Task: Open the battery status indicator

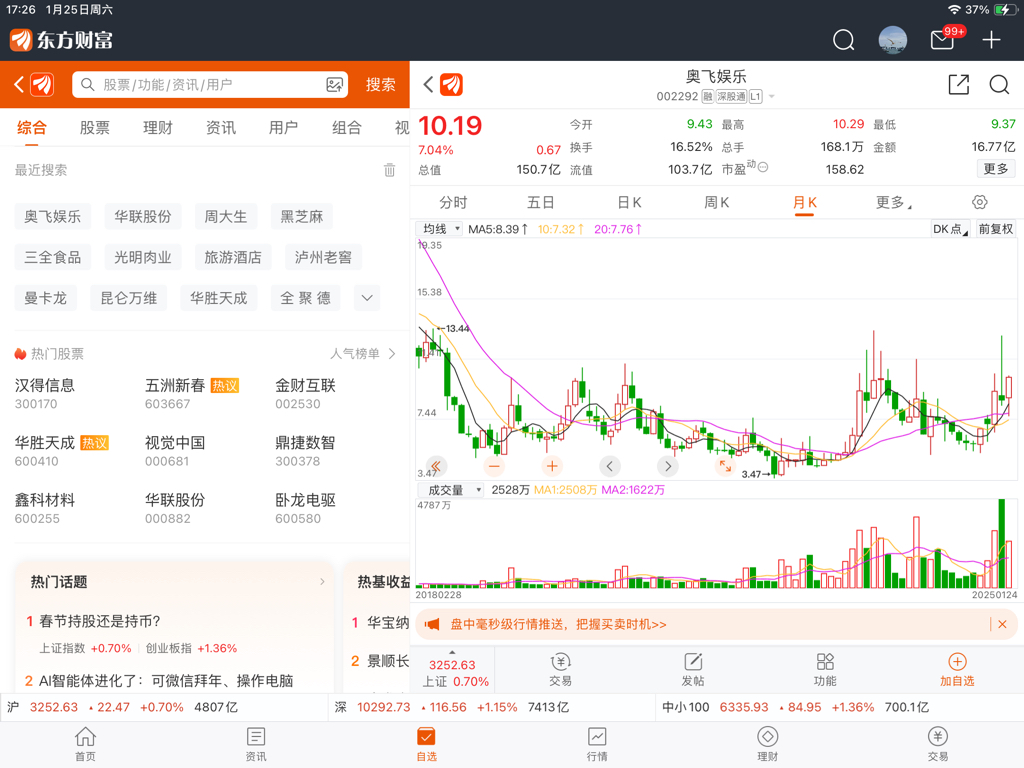Action: (x=1004, y=10)
